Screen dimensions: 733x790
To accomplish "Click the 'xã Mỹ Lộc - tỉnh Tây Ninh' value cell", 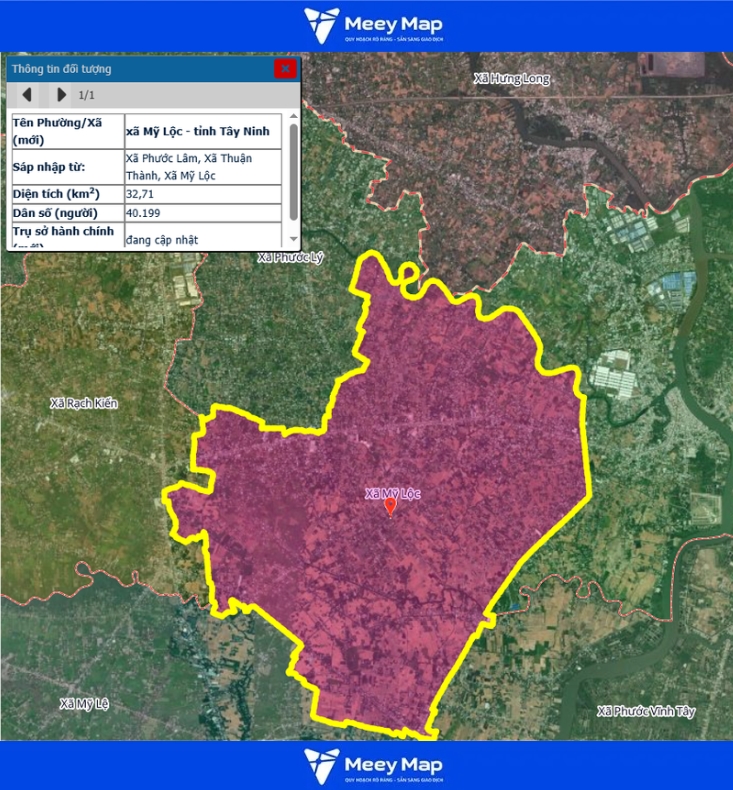I will click(x=203, y=131).
